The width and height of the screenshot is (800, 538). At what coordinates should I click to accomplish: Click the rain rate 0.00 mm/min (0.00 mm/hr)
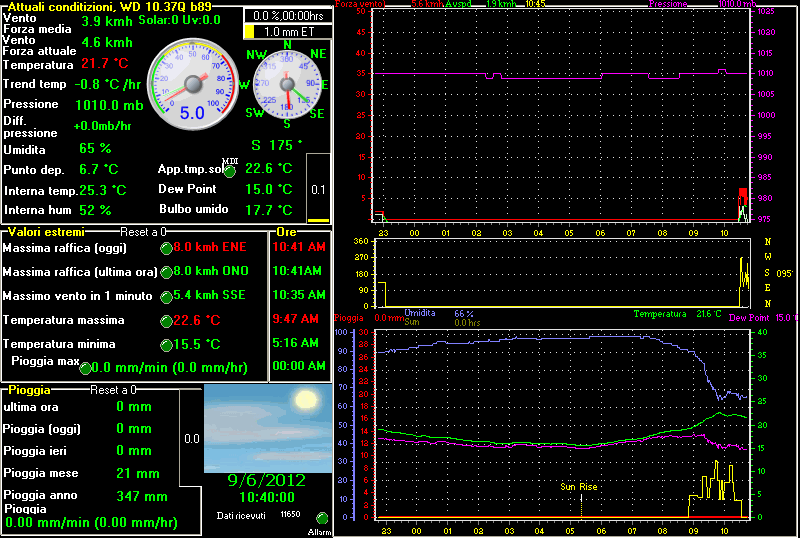(x=91, y=523)
